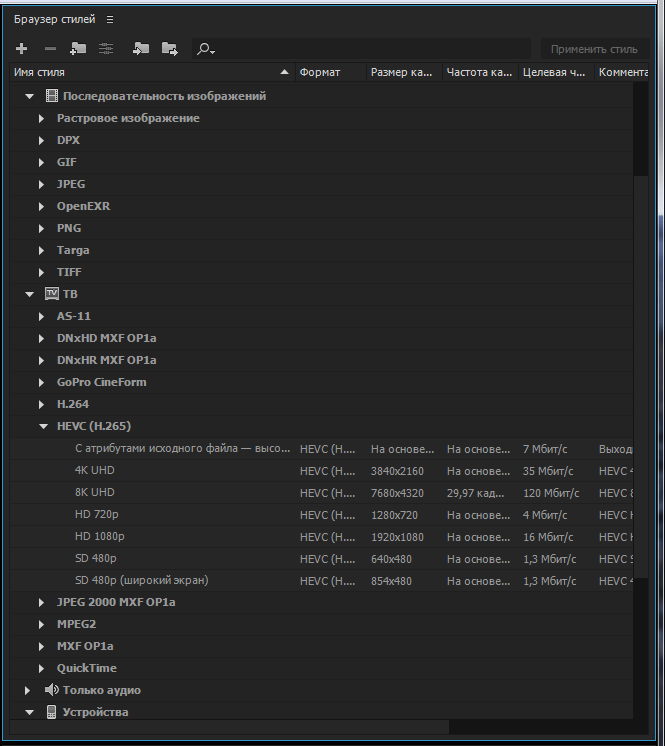Click the 3840x2160 frame size cell
Image resolution: width=665 pixels, height=746 pixels.
pyautogui.click(x=397, y=471)
